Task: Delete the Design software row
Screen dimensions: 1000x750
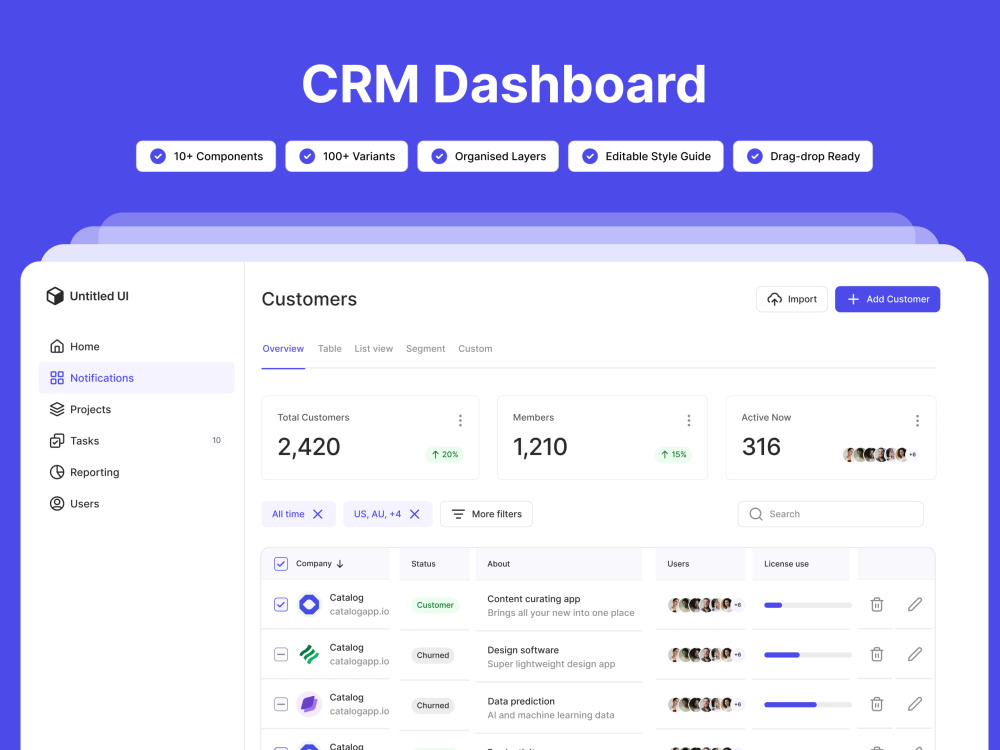Action: pos(877,654)
